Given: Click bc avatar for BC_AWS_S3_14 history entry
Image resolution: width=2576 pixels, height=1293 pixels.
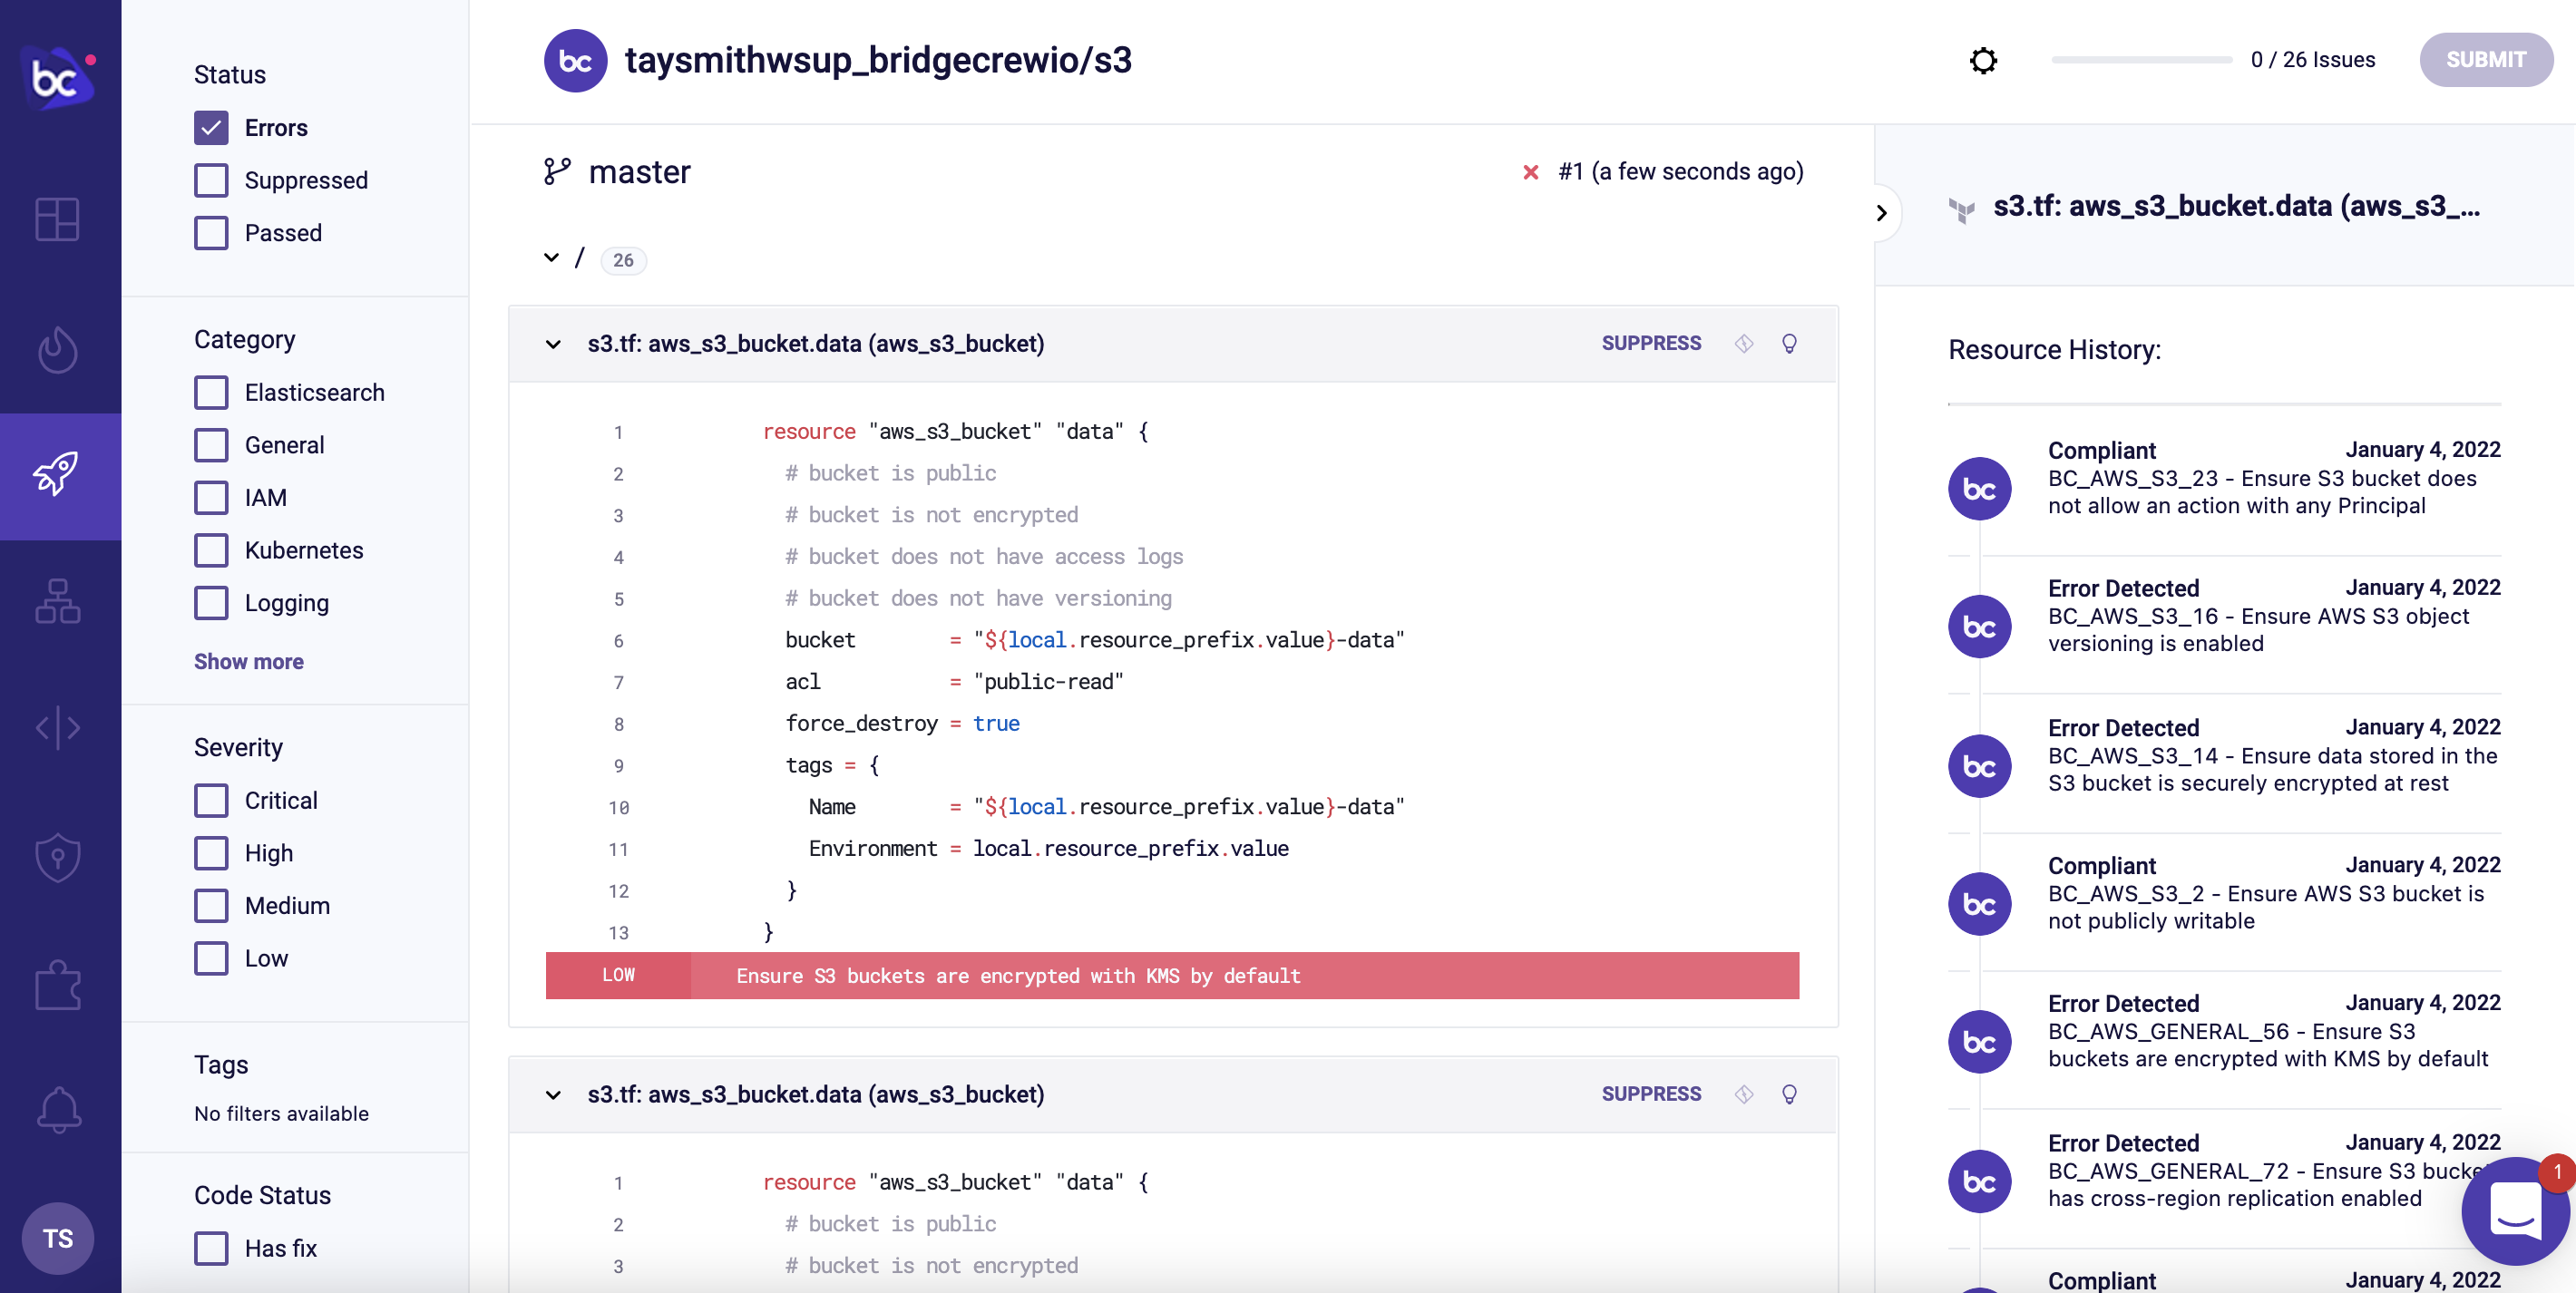Looking at the screenshot, I should click(1980, 766).
